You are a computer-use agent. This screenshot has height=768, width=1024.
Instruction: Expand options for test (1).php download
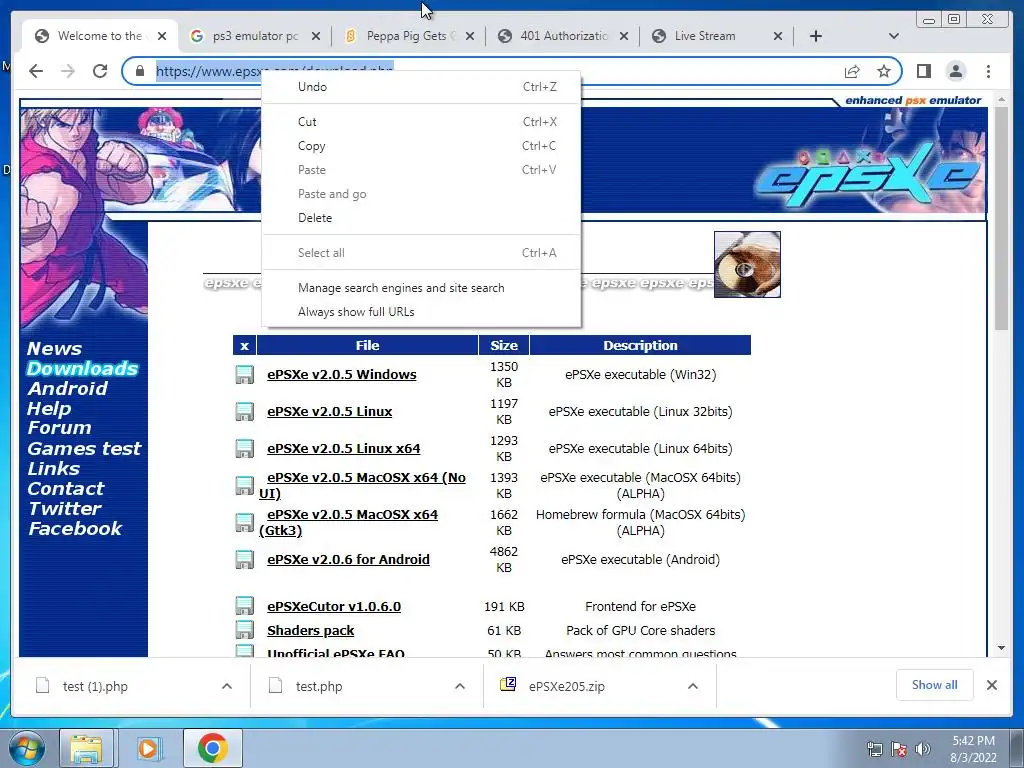tap(227, 686)
